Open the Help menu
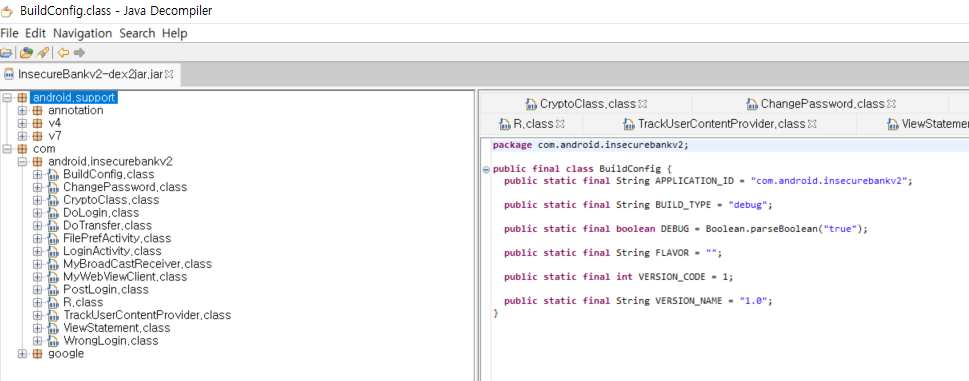This screenshot has width=969, height=381. [174, 33]
